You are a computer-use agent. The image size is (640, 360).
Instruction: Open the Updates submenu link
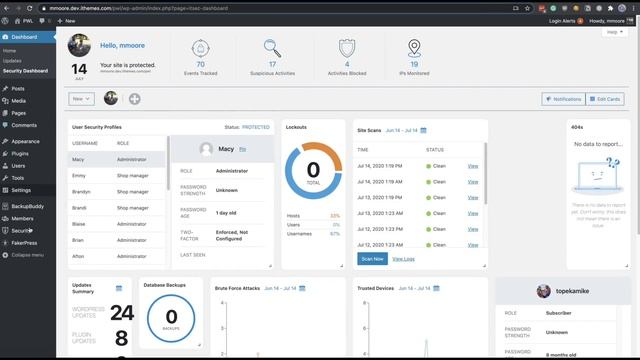(12, 61)
